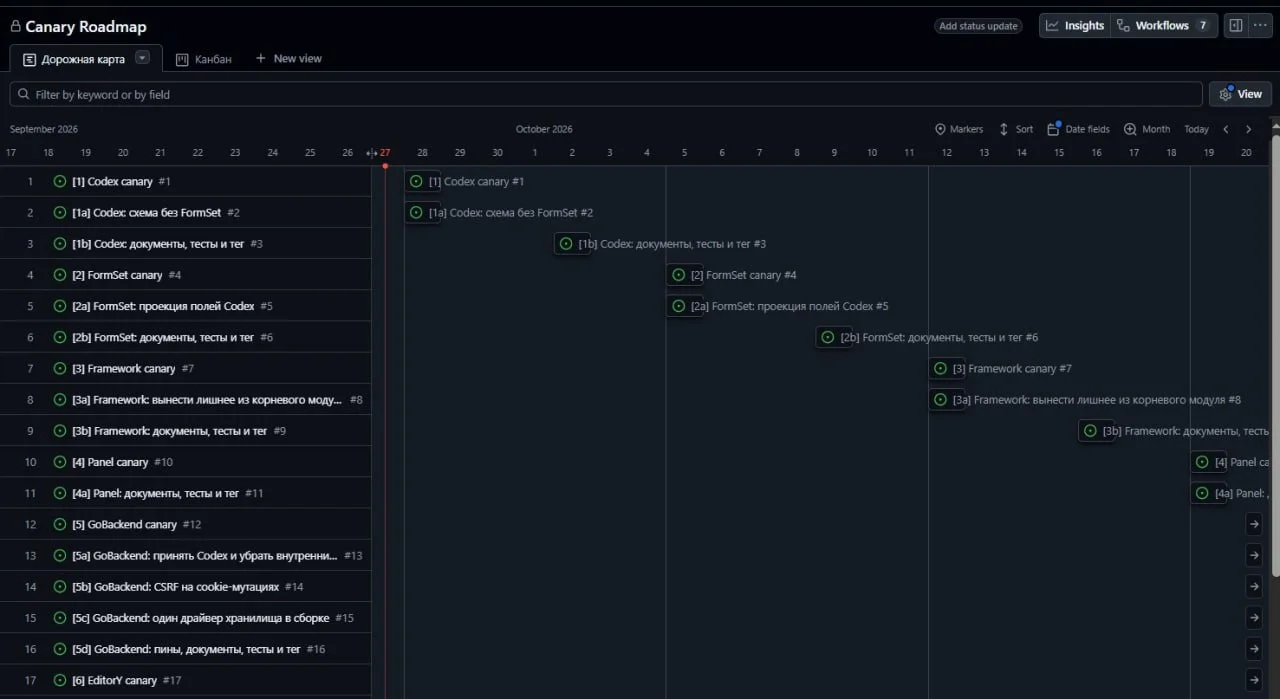Open the Workflows panel
Viewport: 1280px width, 699px height.
point(1164,26)
